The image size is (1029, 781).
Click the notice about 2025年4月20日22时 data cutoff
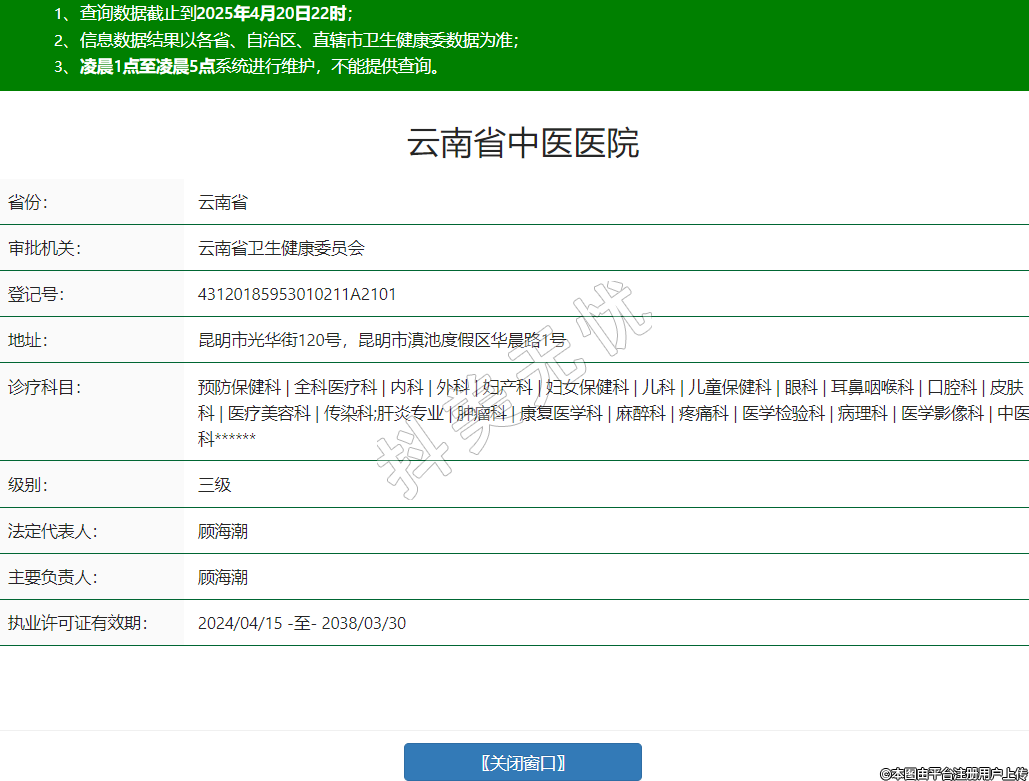coord(215,13)
